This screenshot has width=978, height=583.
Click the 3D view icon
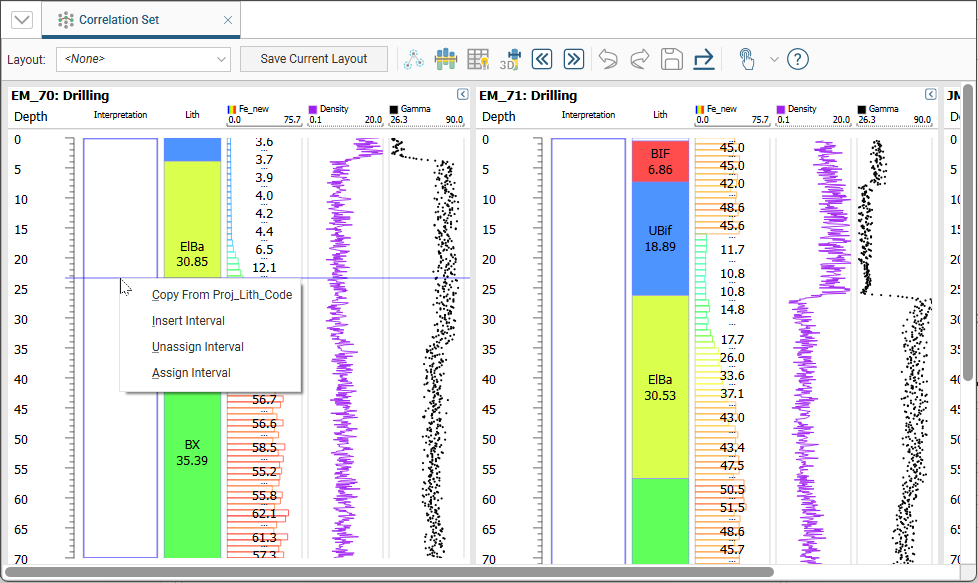(510, 59)
